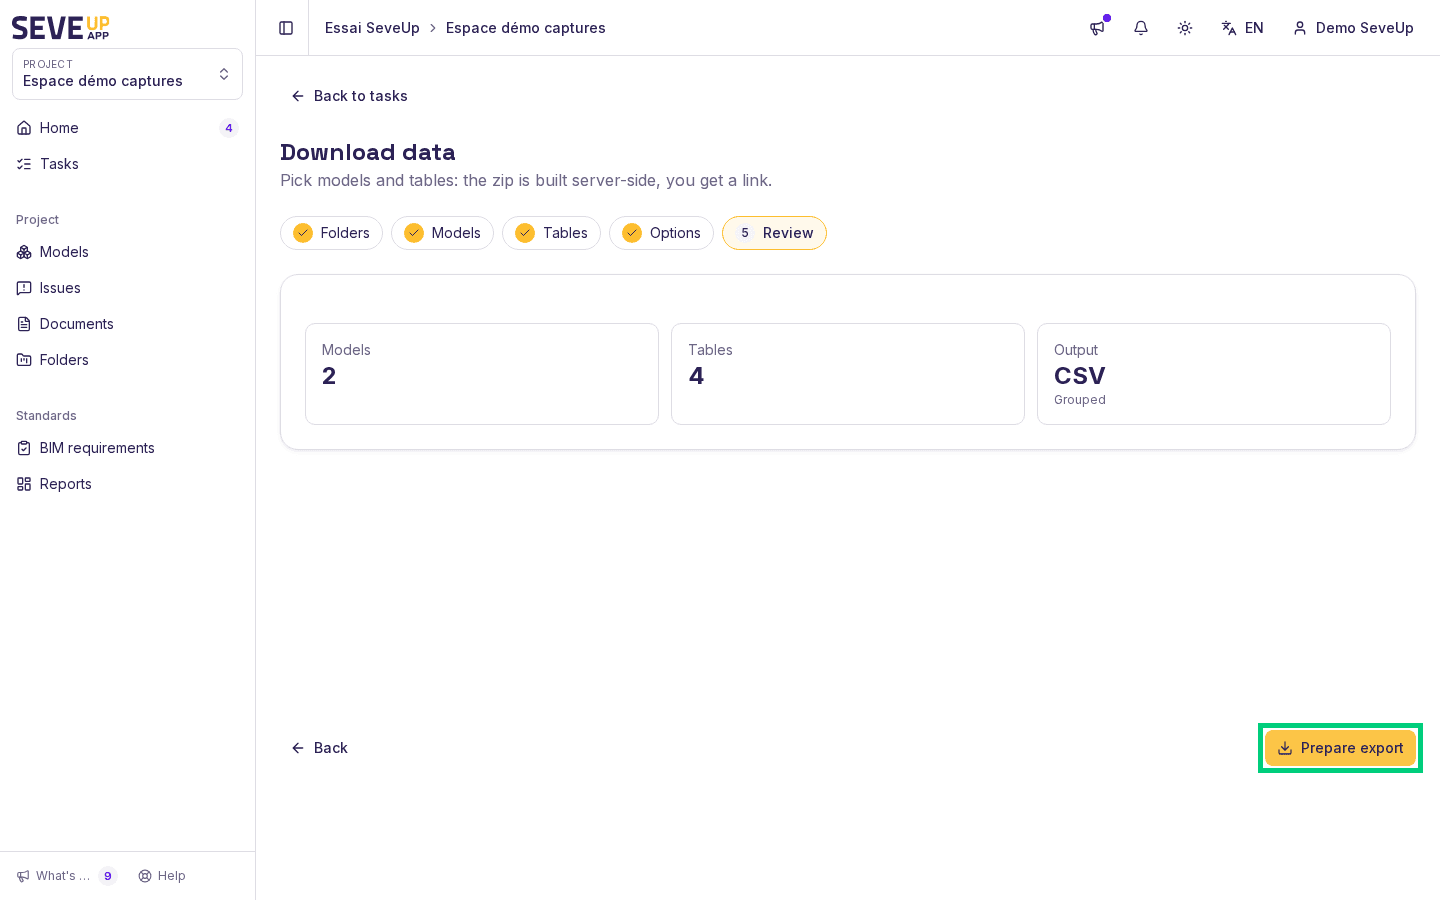This screenshot has width=1440, height=900.
Task: Go to Home in sidebar
Action: [127, 128]
